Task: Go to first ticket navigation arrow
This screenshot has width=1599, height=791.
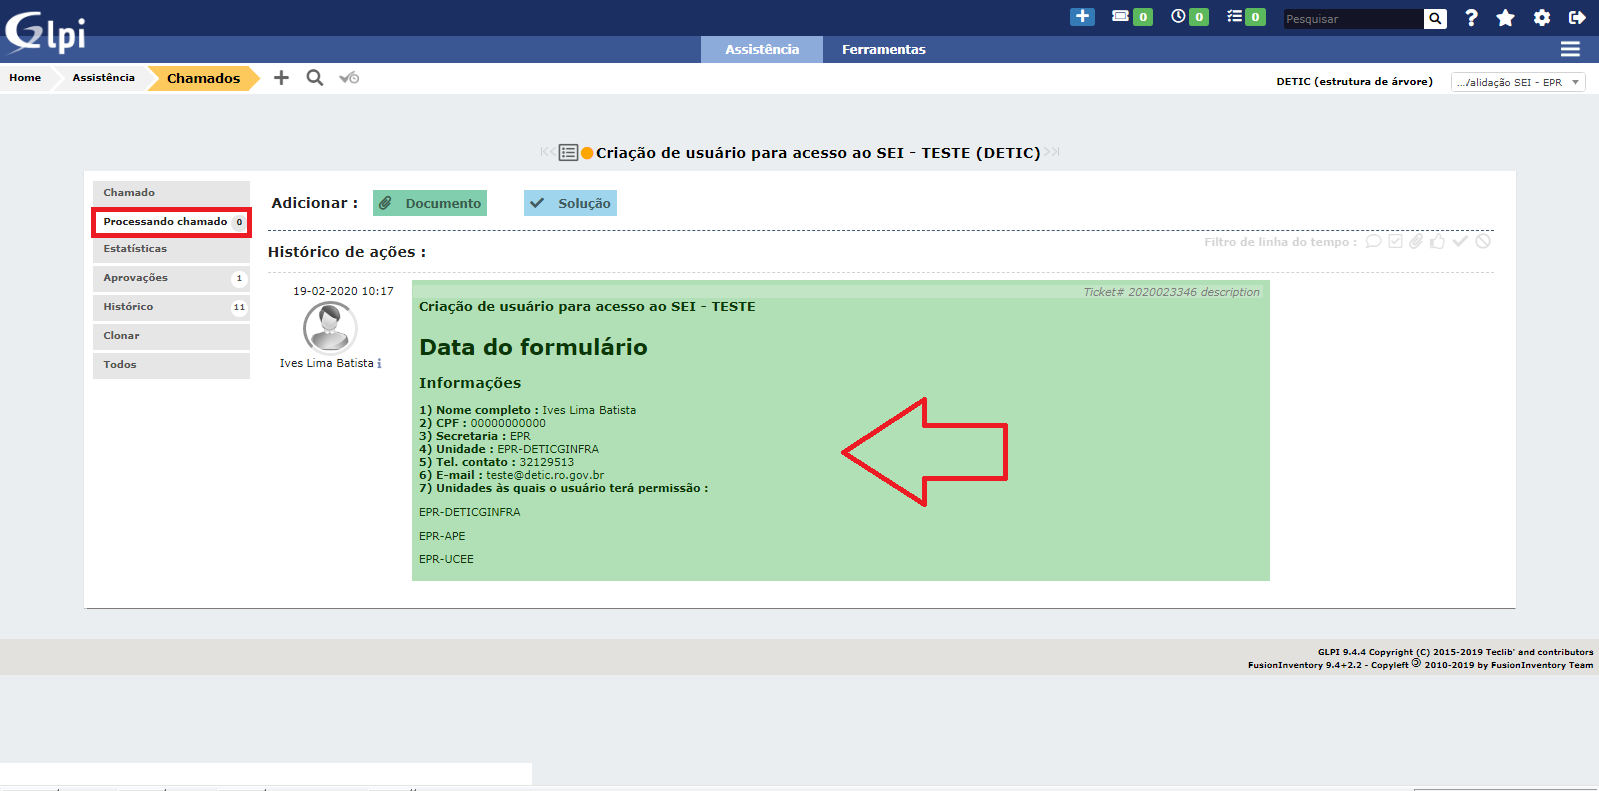Action: coord(546,152)
